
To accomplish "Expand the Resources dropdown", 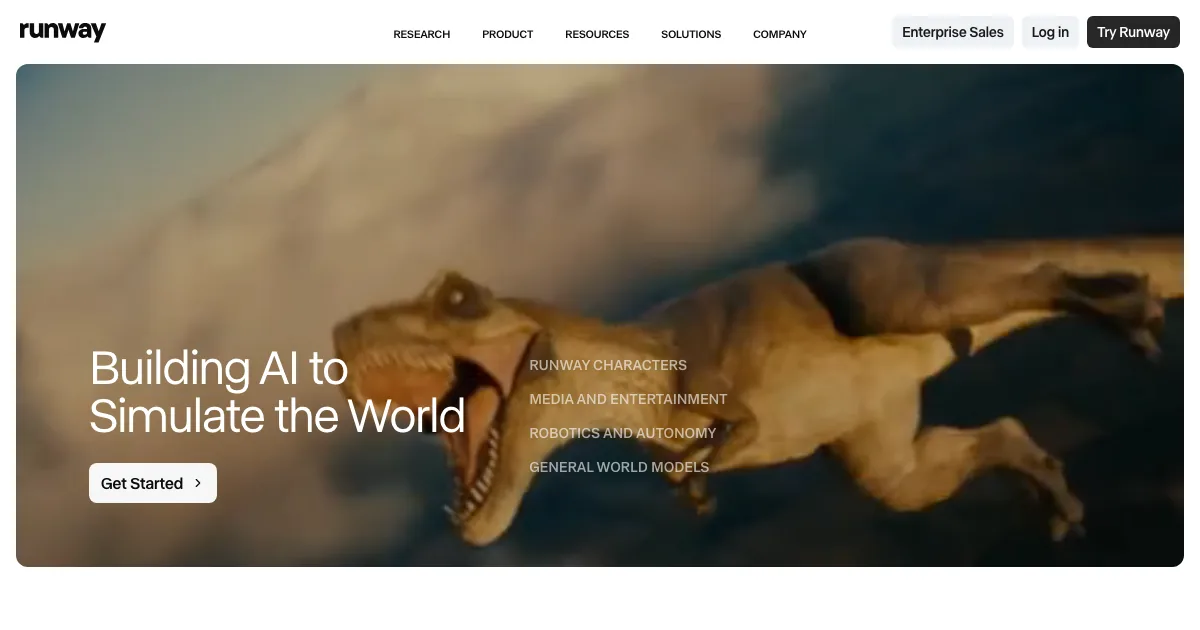I will (597, 34).
